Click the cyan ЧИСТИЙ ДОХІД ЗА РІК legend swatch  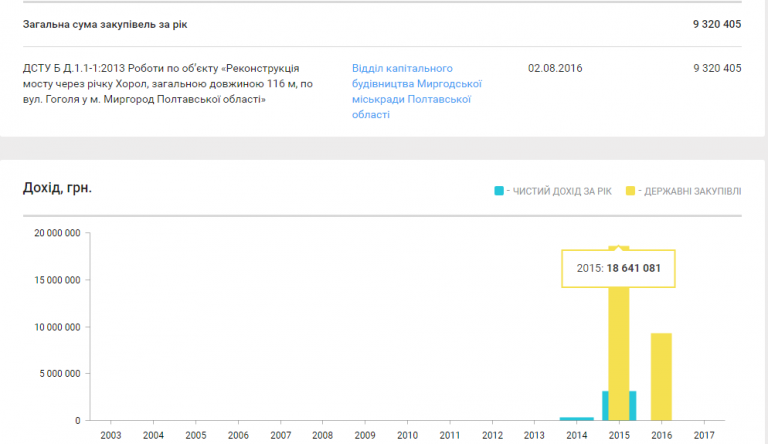(500, 190)
